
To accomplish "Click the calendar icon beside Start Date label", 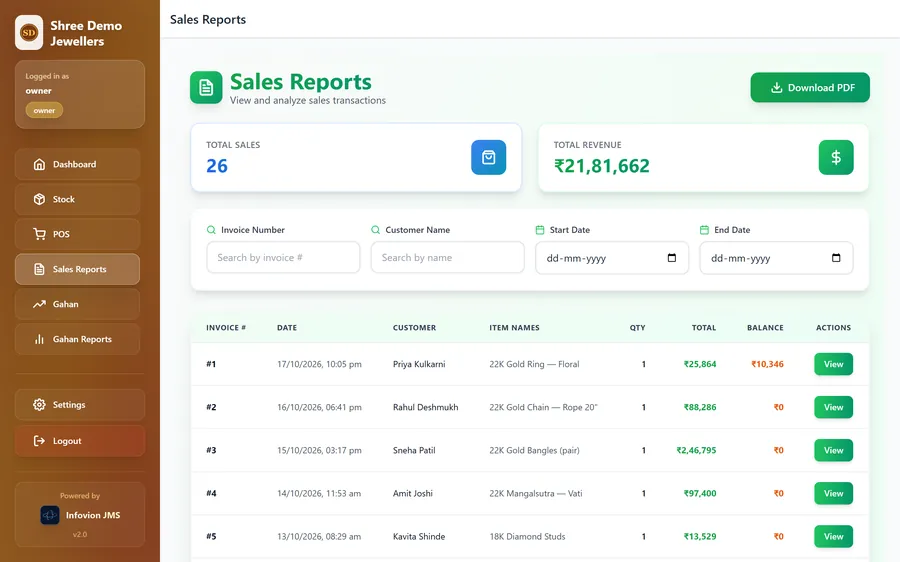I will coord(540,230).
